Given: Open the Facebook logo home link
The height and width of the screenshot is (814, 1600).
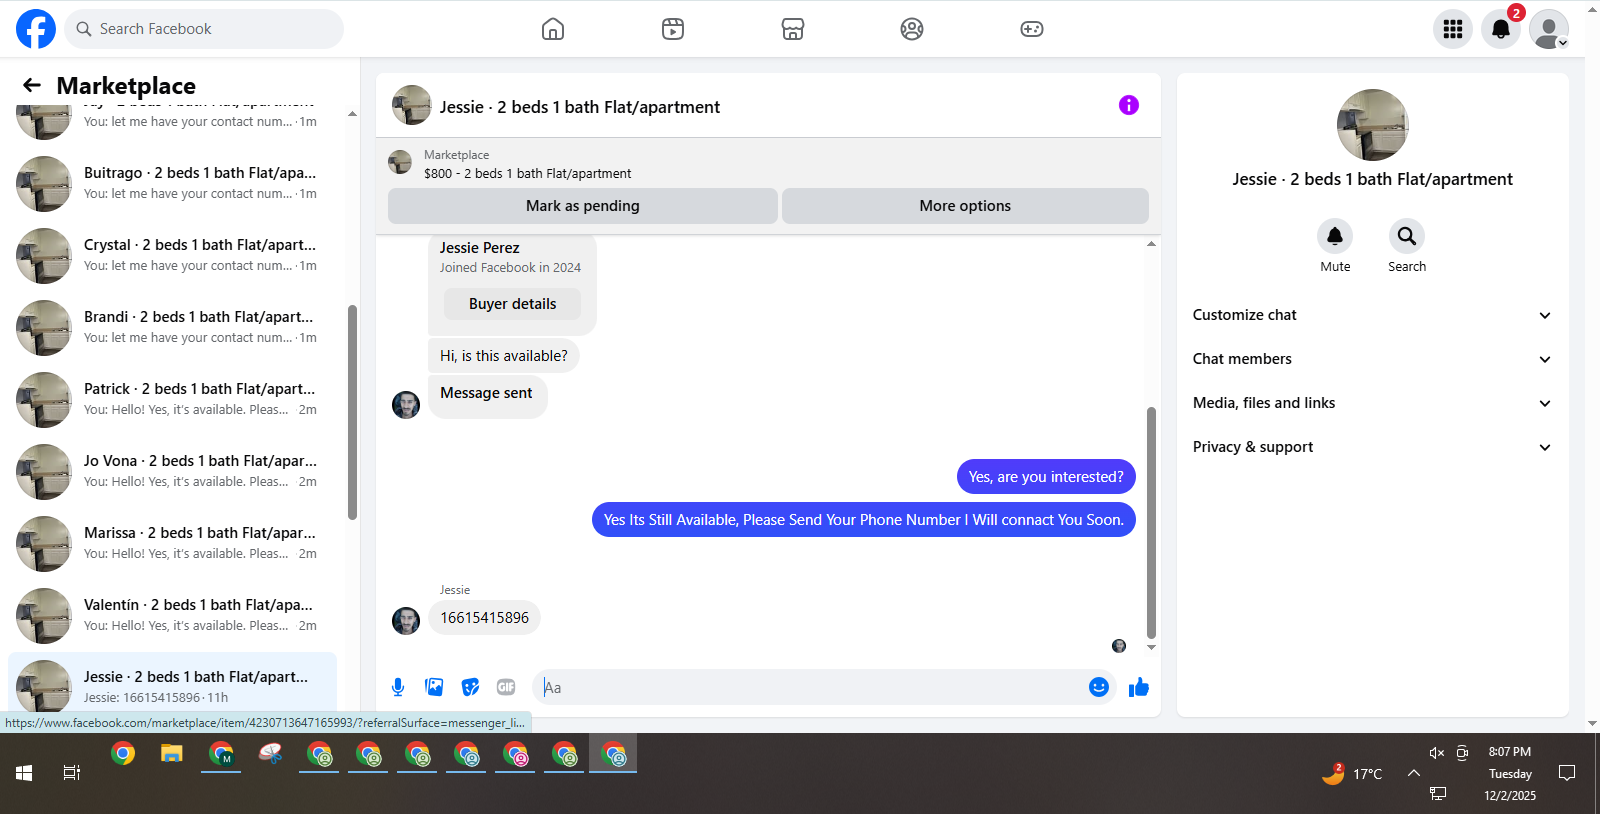Looking at the screenshot, I should click(36, 29).
